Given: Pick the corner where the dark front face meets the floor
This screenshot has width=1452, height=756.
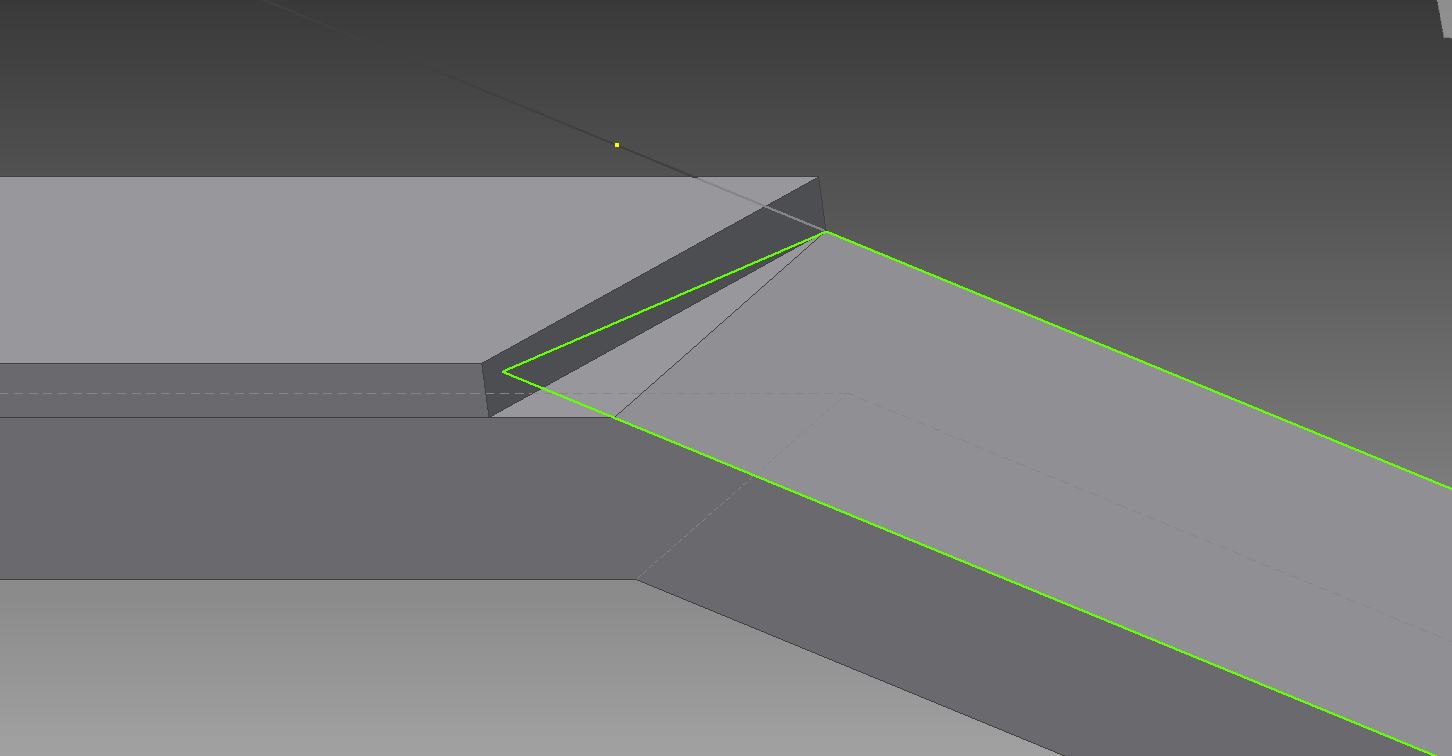Looking at the screenshot, I should point(636,579).
